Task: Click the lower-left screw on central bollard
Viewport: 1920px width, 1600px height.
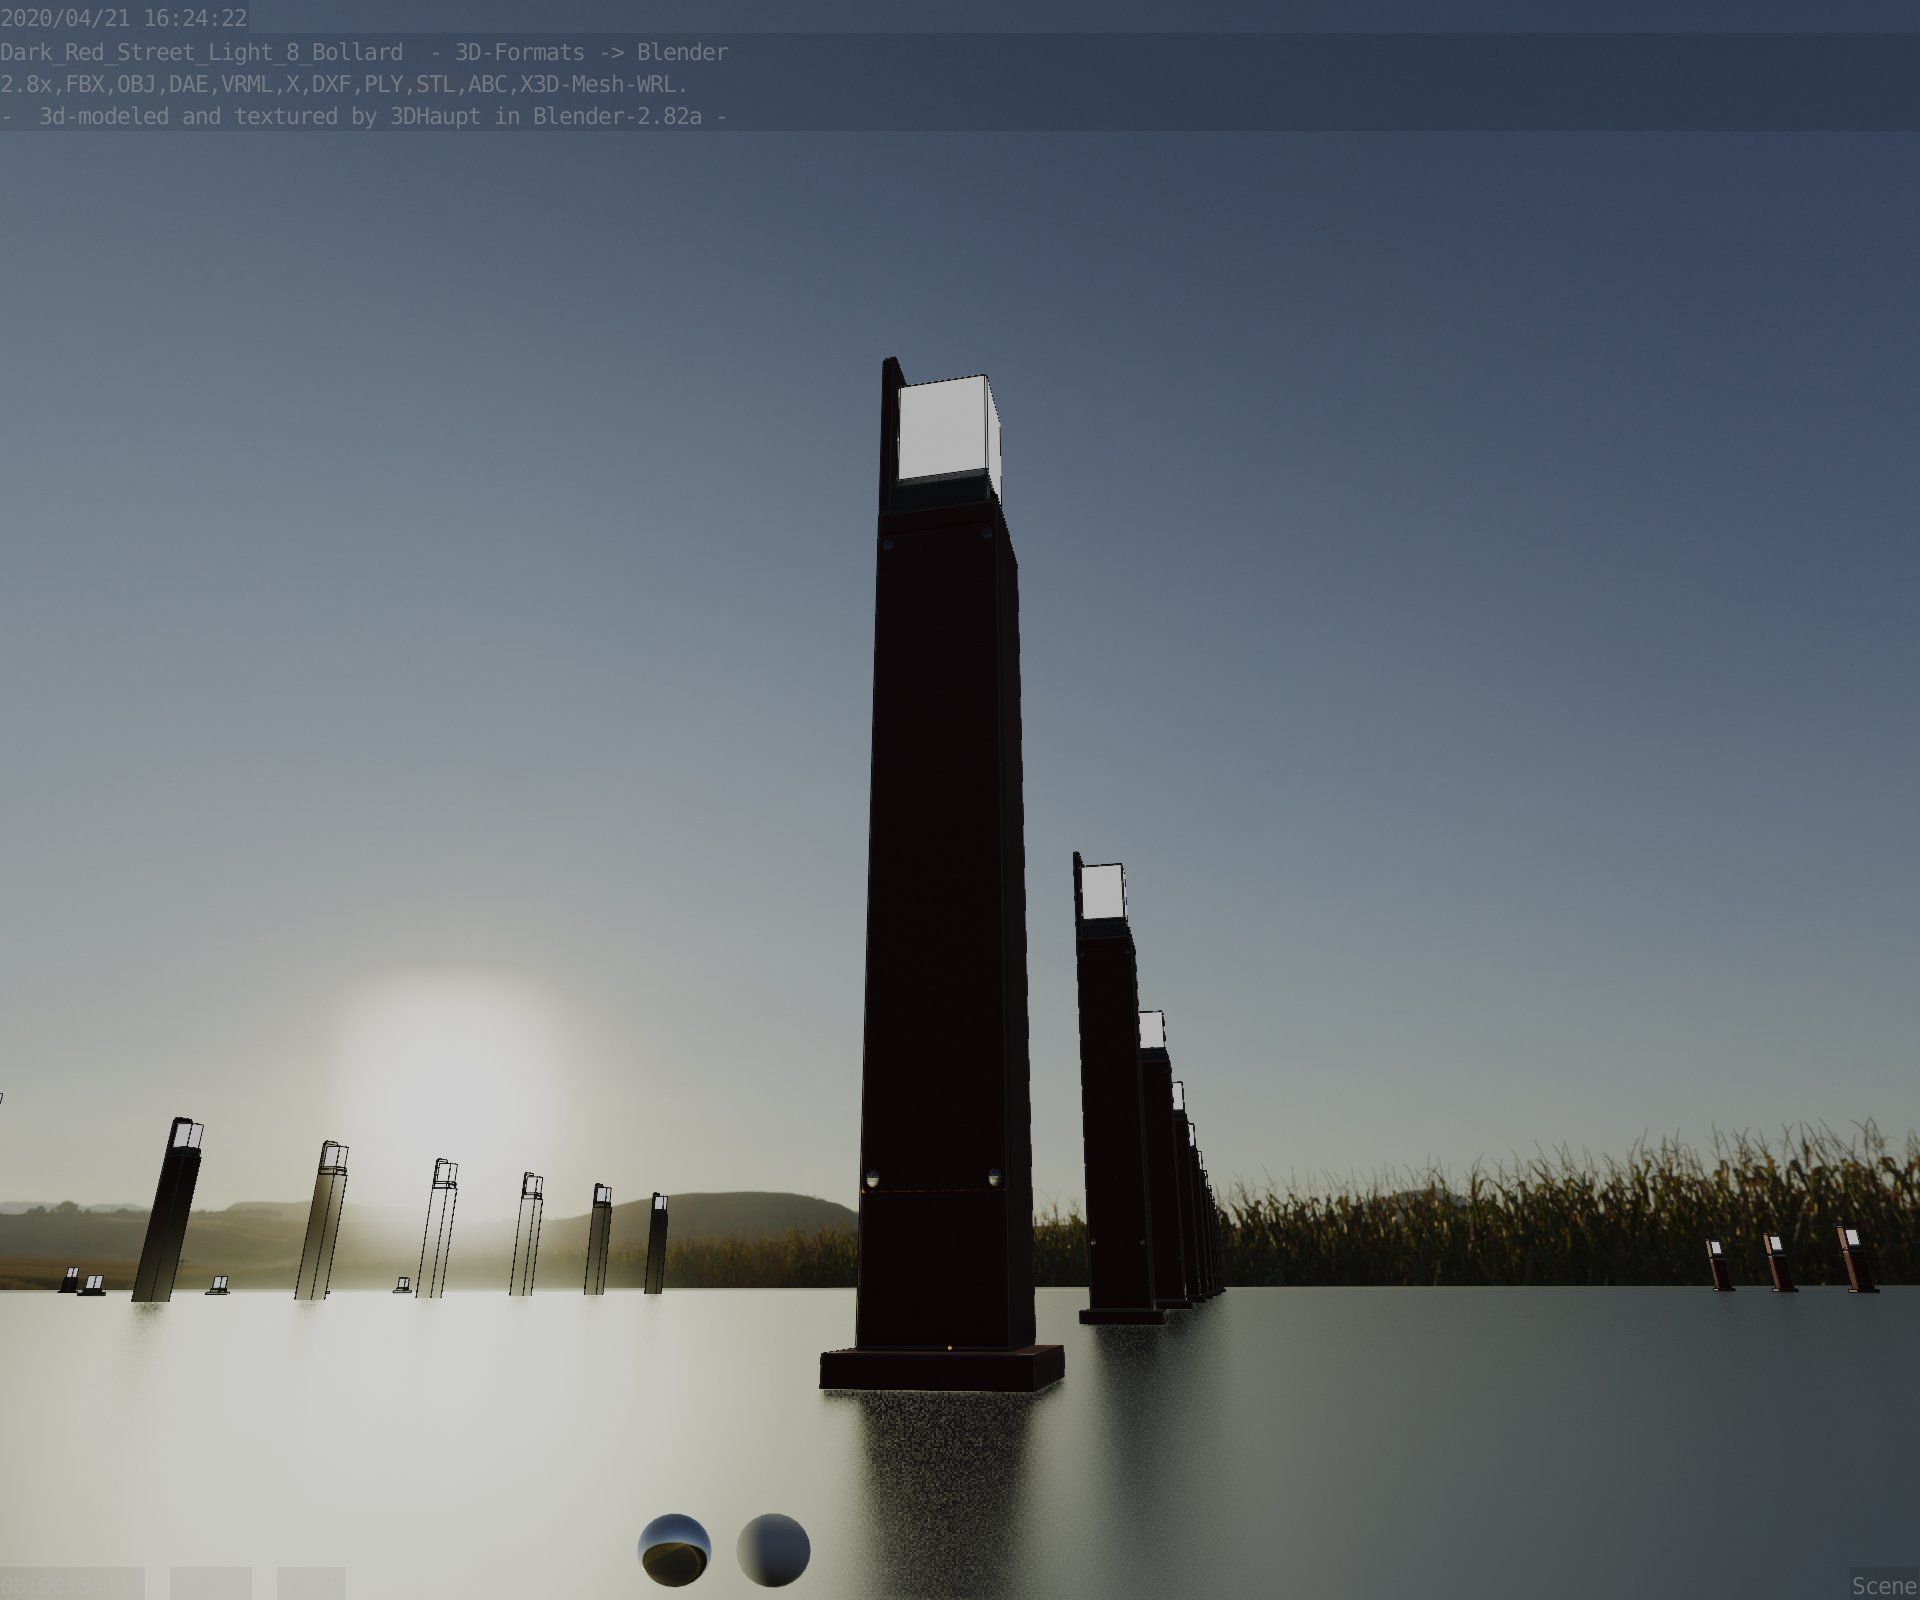Action: (x=873, y=1178)
